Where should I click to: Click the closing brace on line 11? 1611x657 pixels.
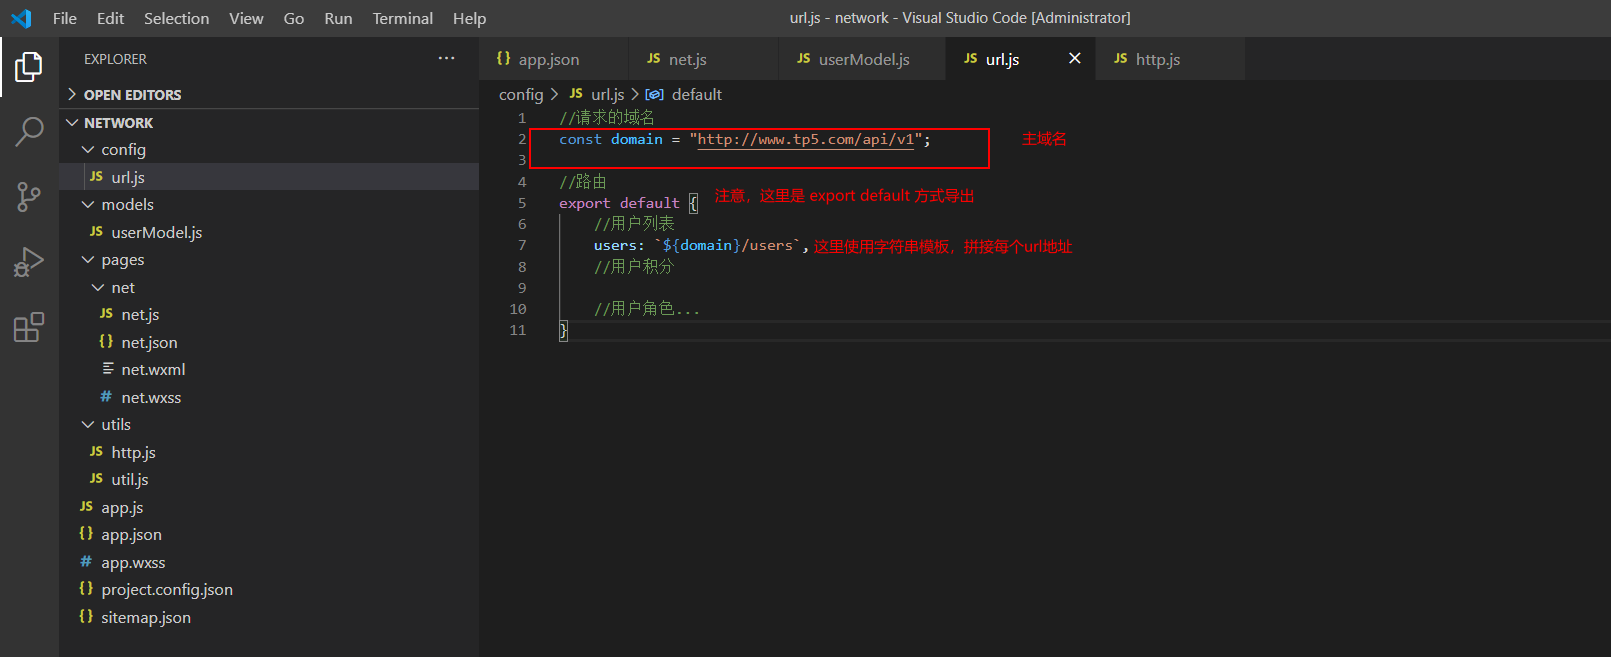(x=563, y=330)
